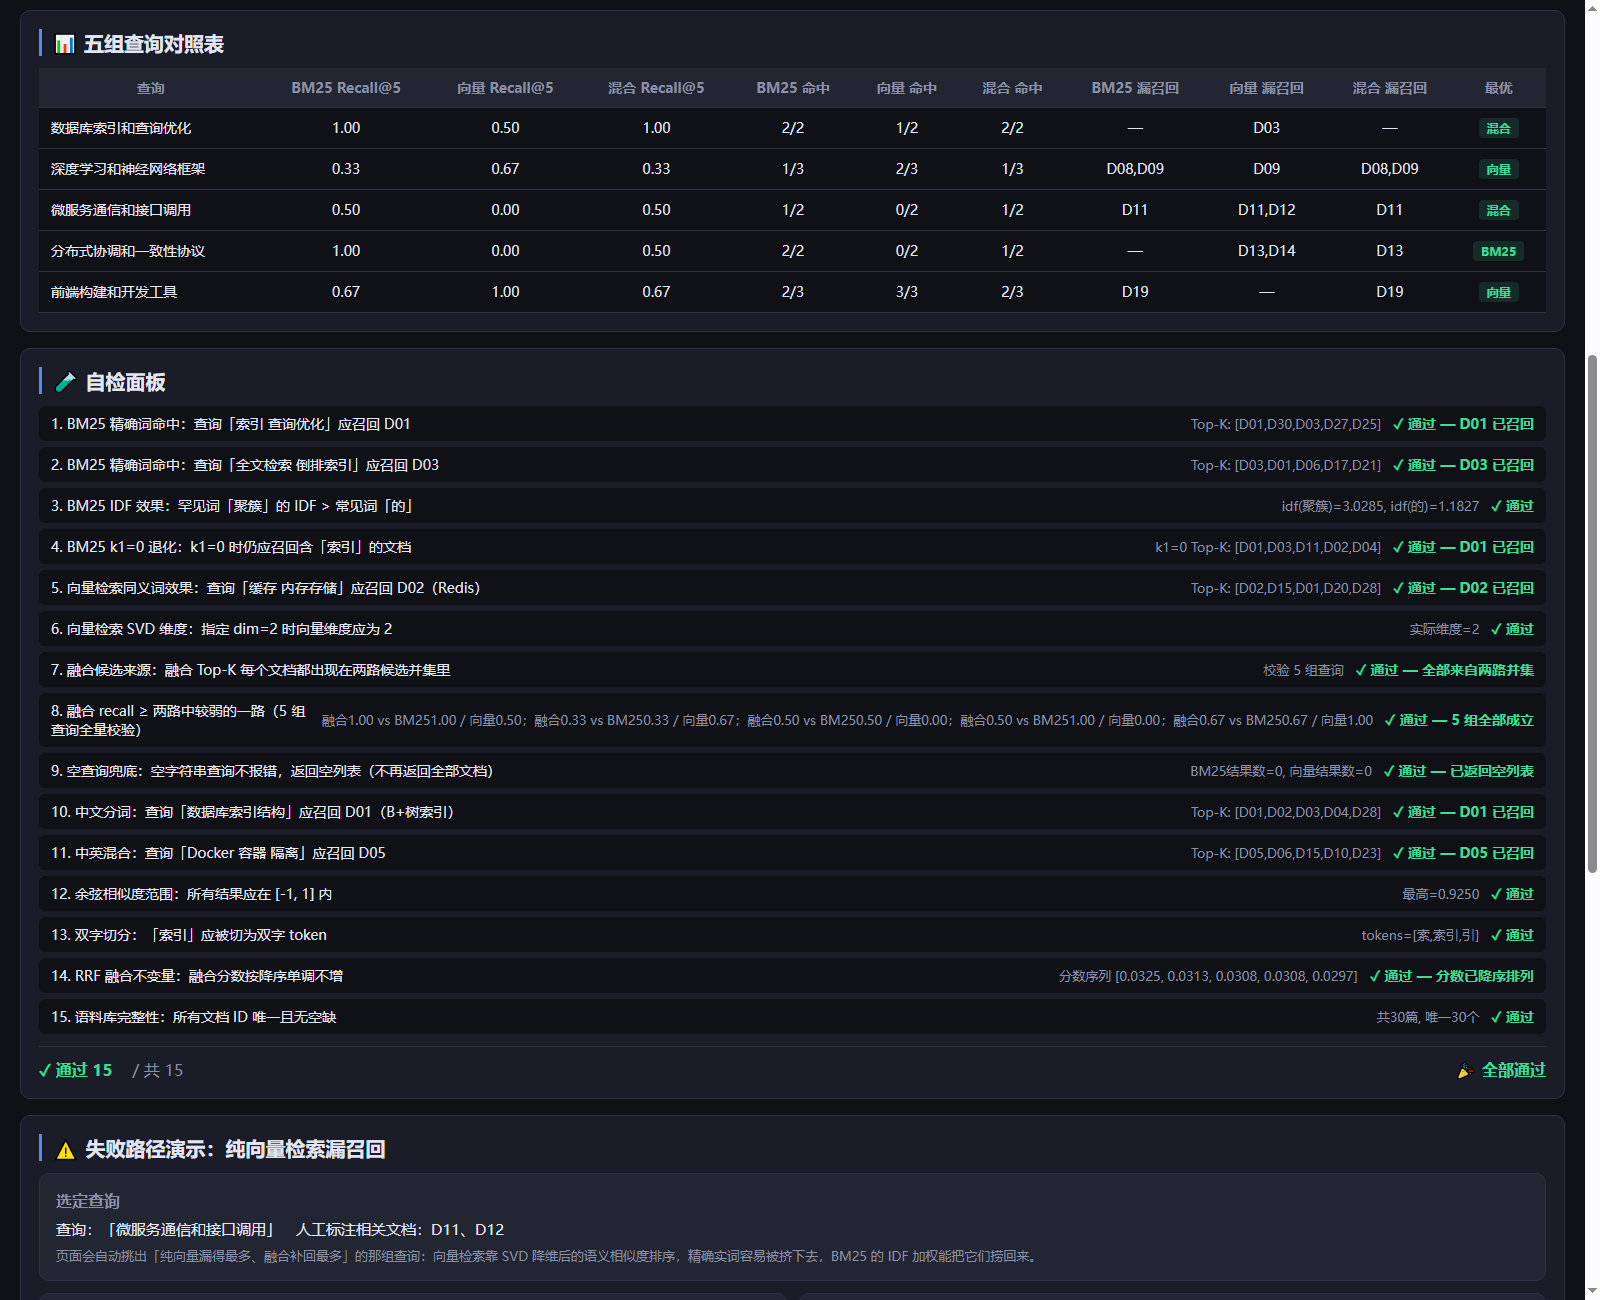Click self-check item 13 双字切分

pos(792,935)
